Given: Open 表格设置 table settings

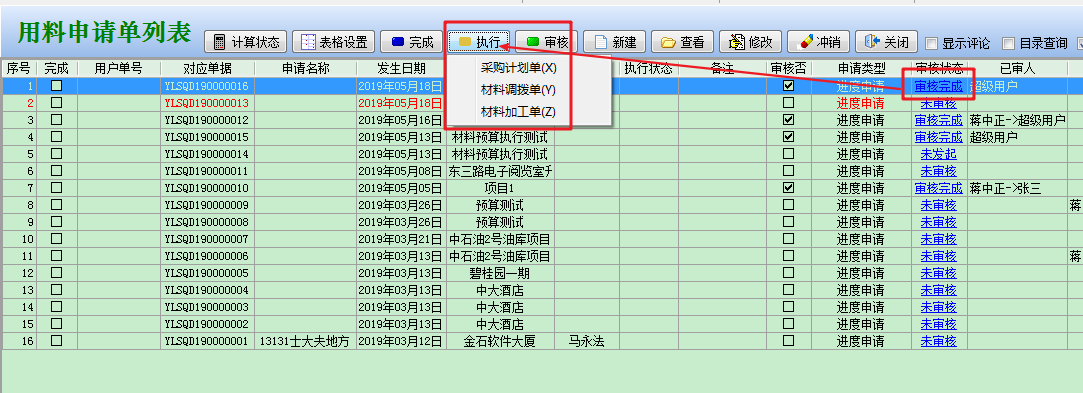Looking at the screenshot, I should click(334, 42).
